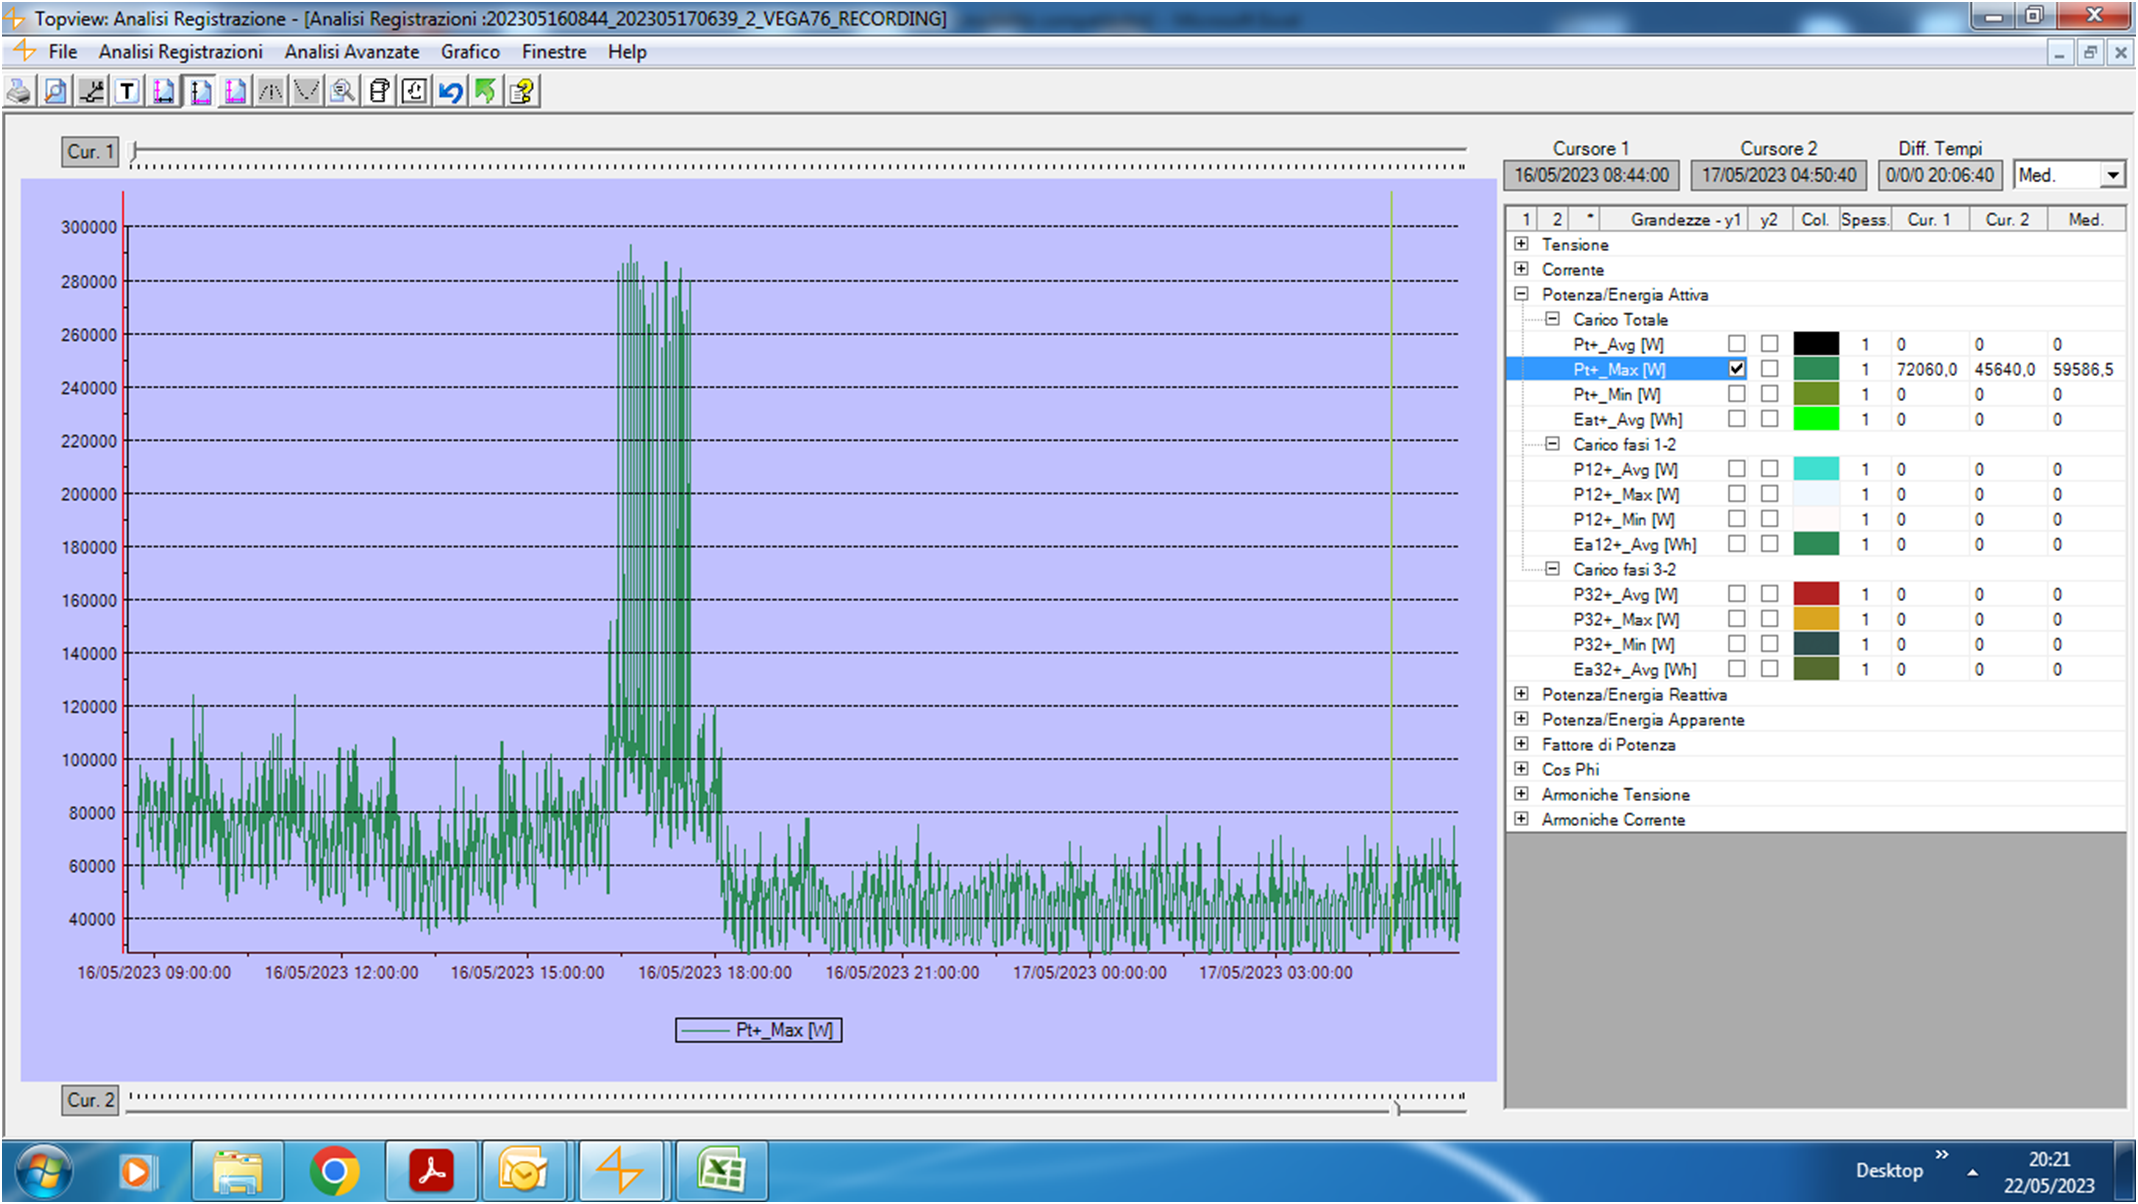Click the Cur. 1 button

click(x=90, y=152)
